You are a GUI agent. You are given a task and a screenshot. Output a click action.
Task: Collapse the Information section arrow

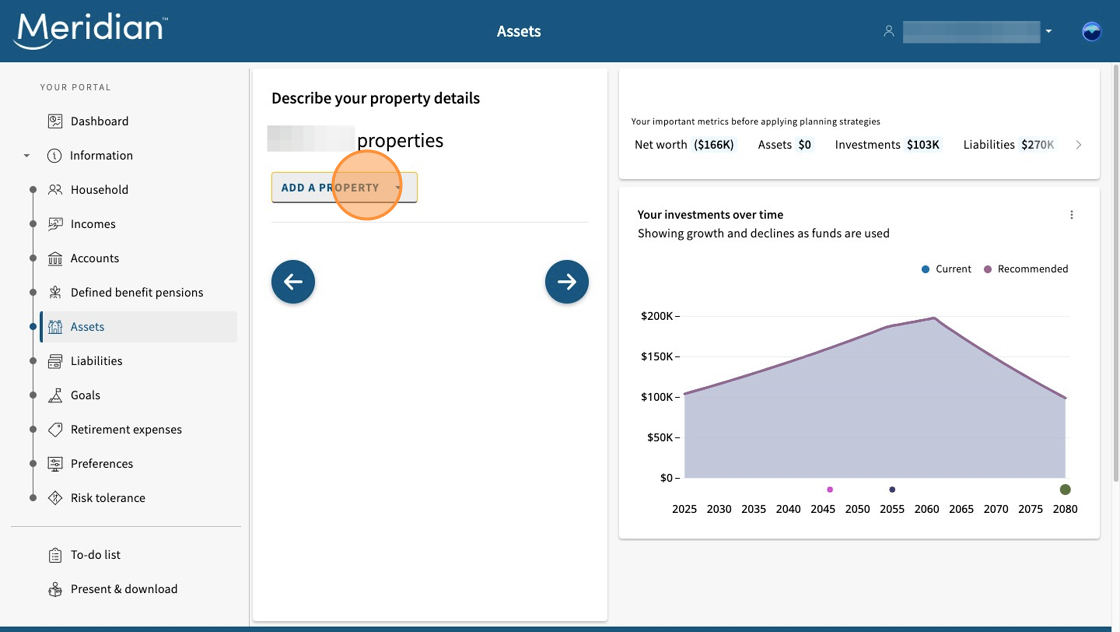point(26,156)
